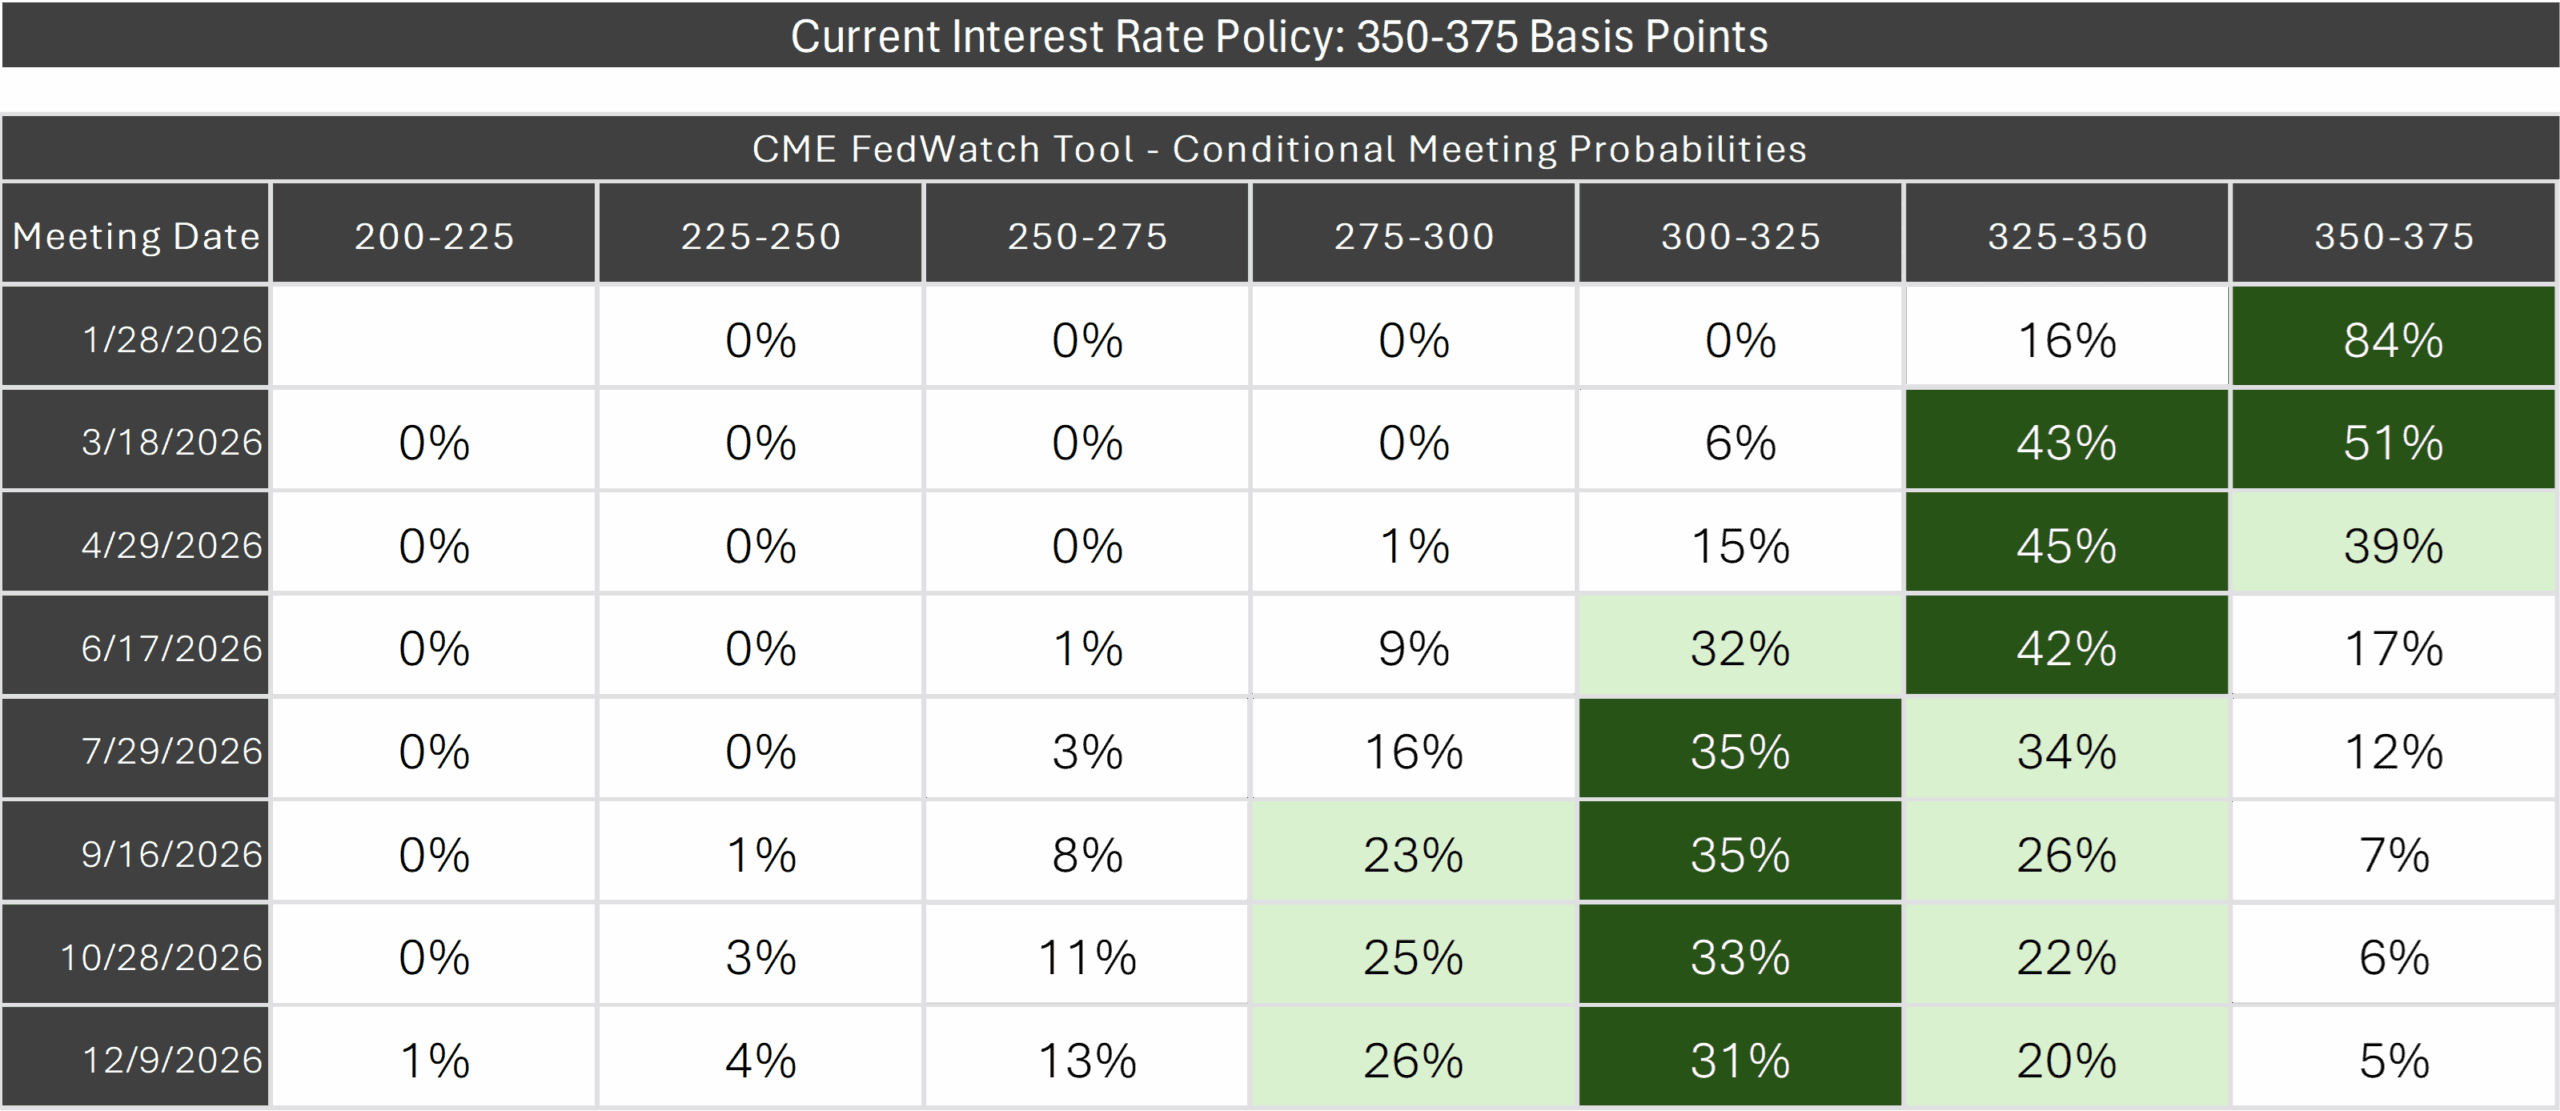The image size is (2560, 1111).
Task: Click the 275-300 column header
Action: pyautogui.click(x=1413, y=236)
